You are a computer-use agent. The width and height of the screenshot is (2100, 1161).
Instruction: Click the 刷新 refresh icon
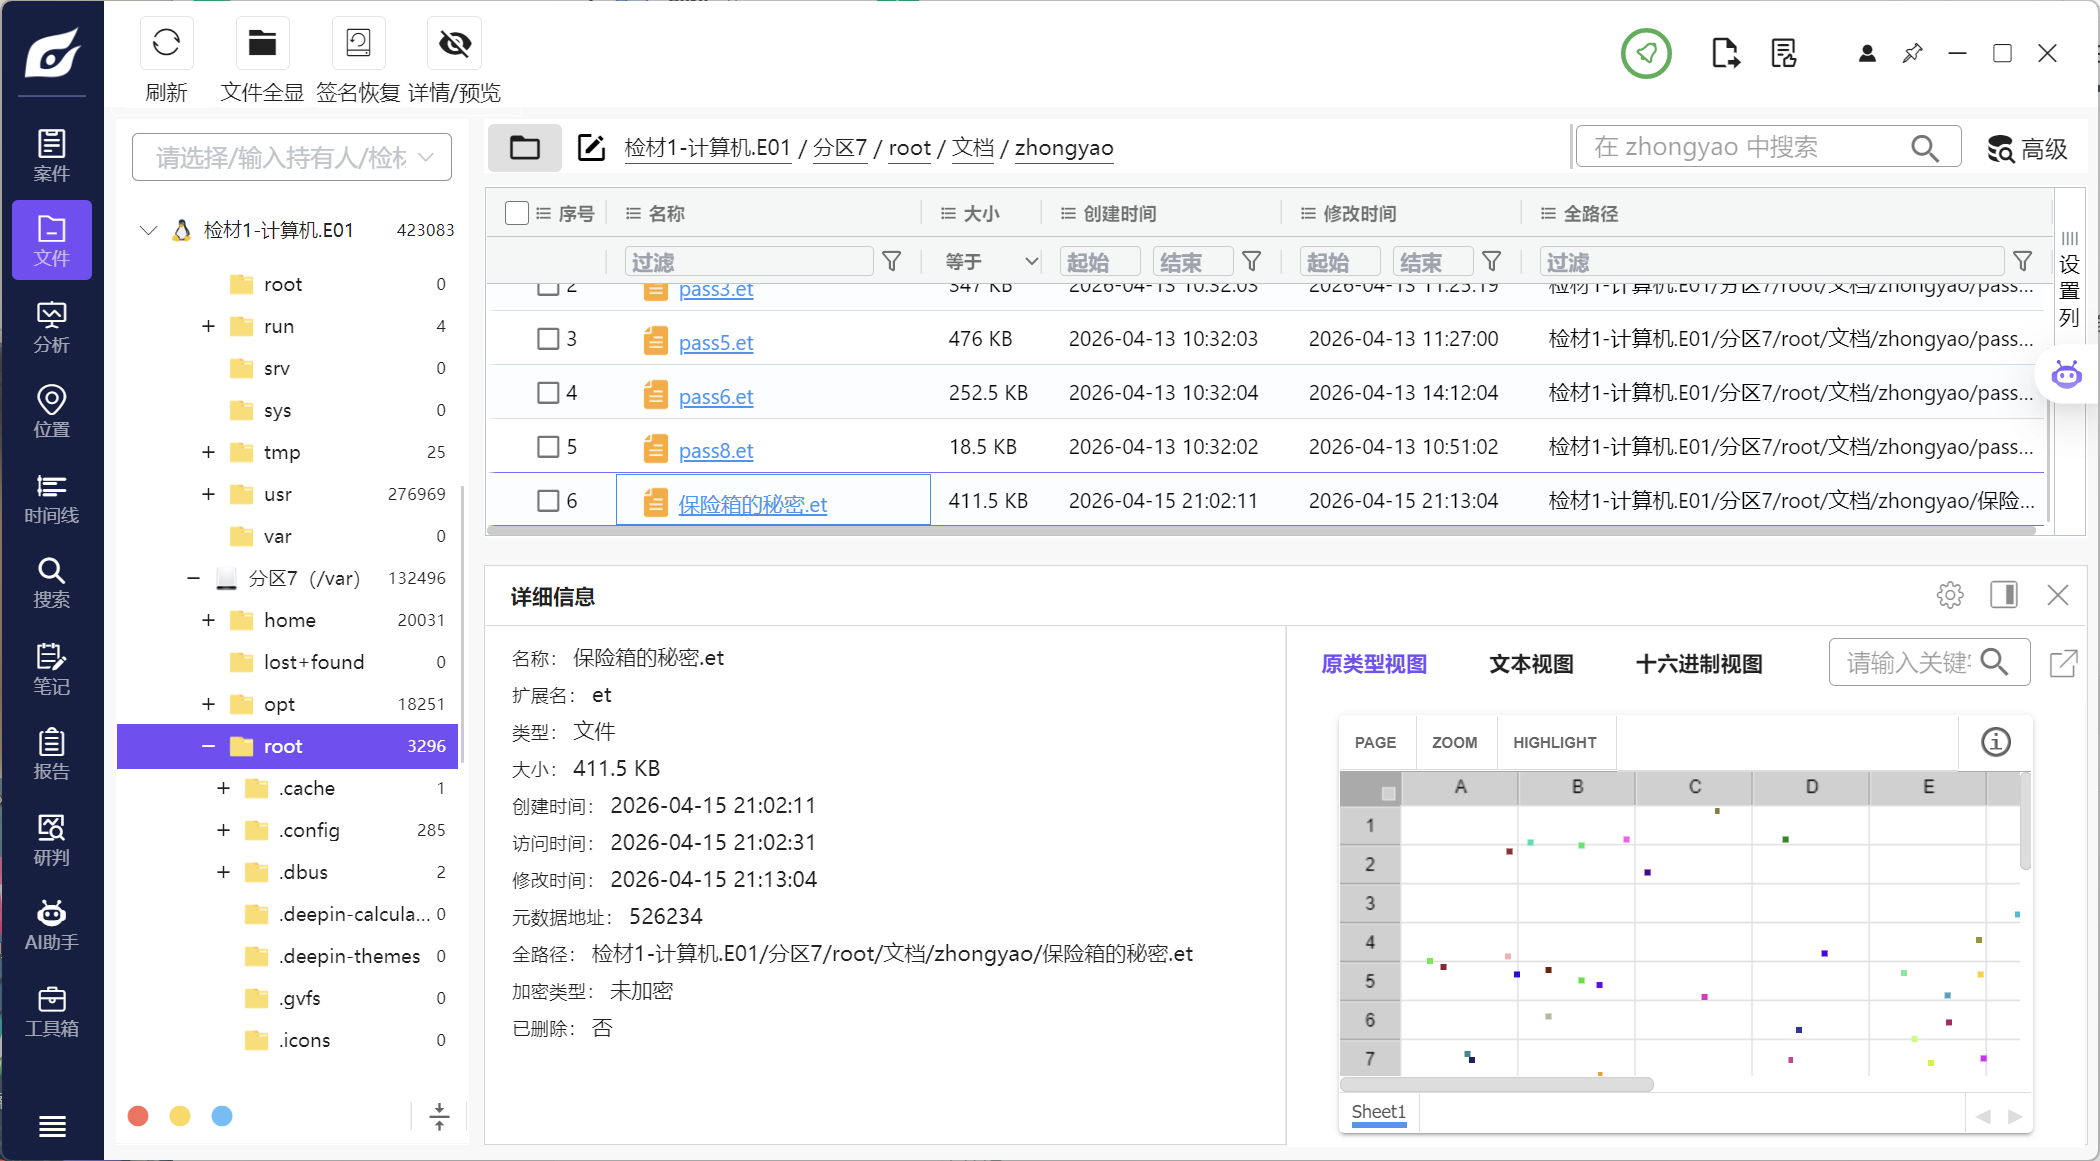(166, 43)
